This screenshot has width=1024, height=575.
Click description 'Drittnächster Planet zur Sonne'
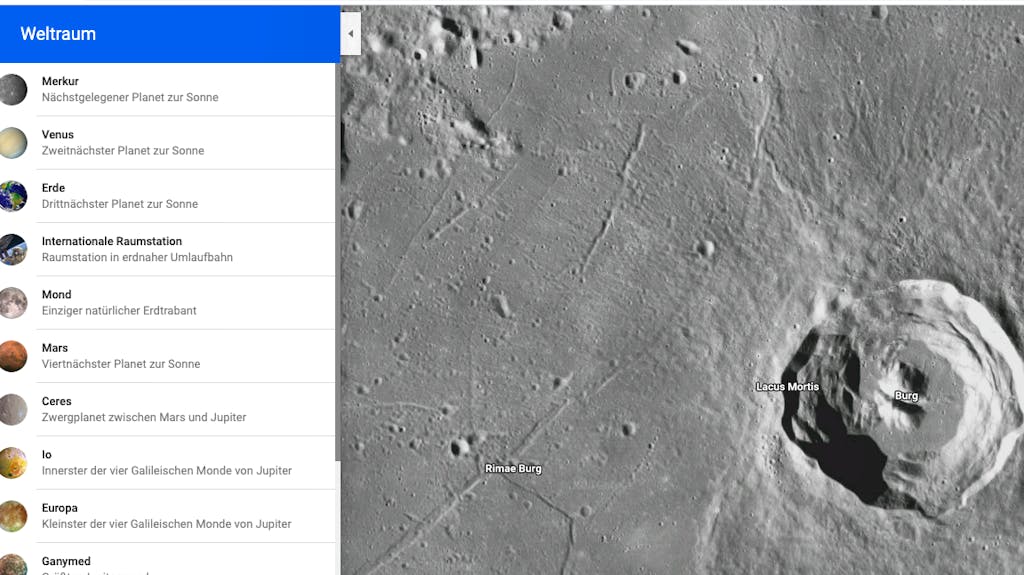tap(120, 204)
